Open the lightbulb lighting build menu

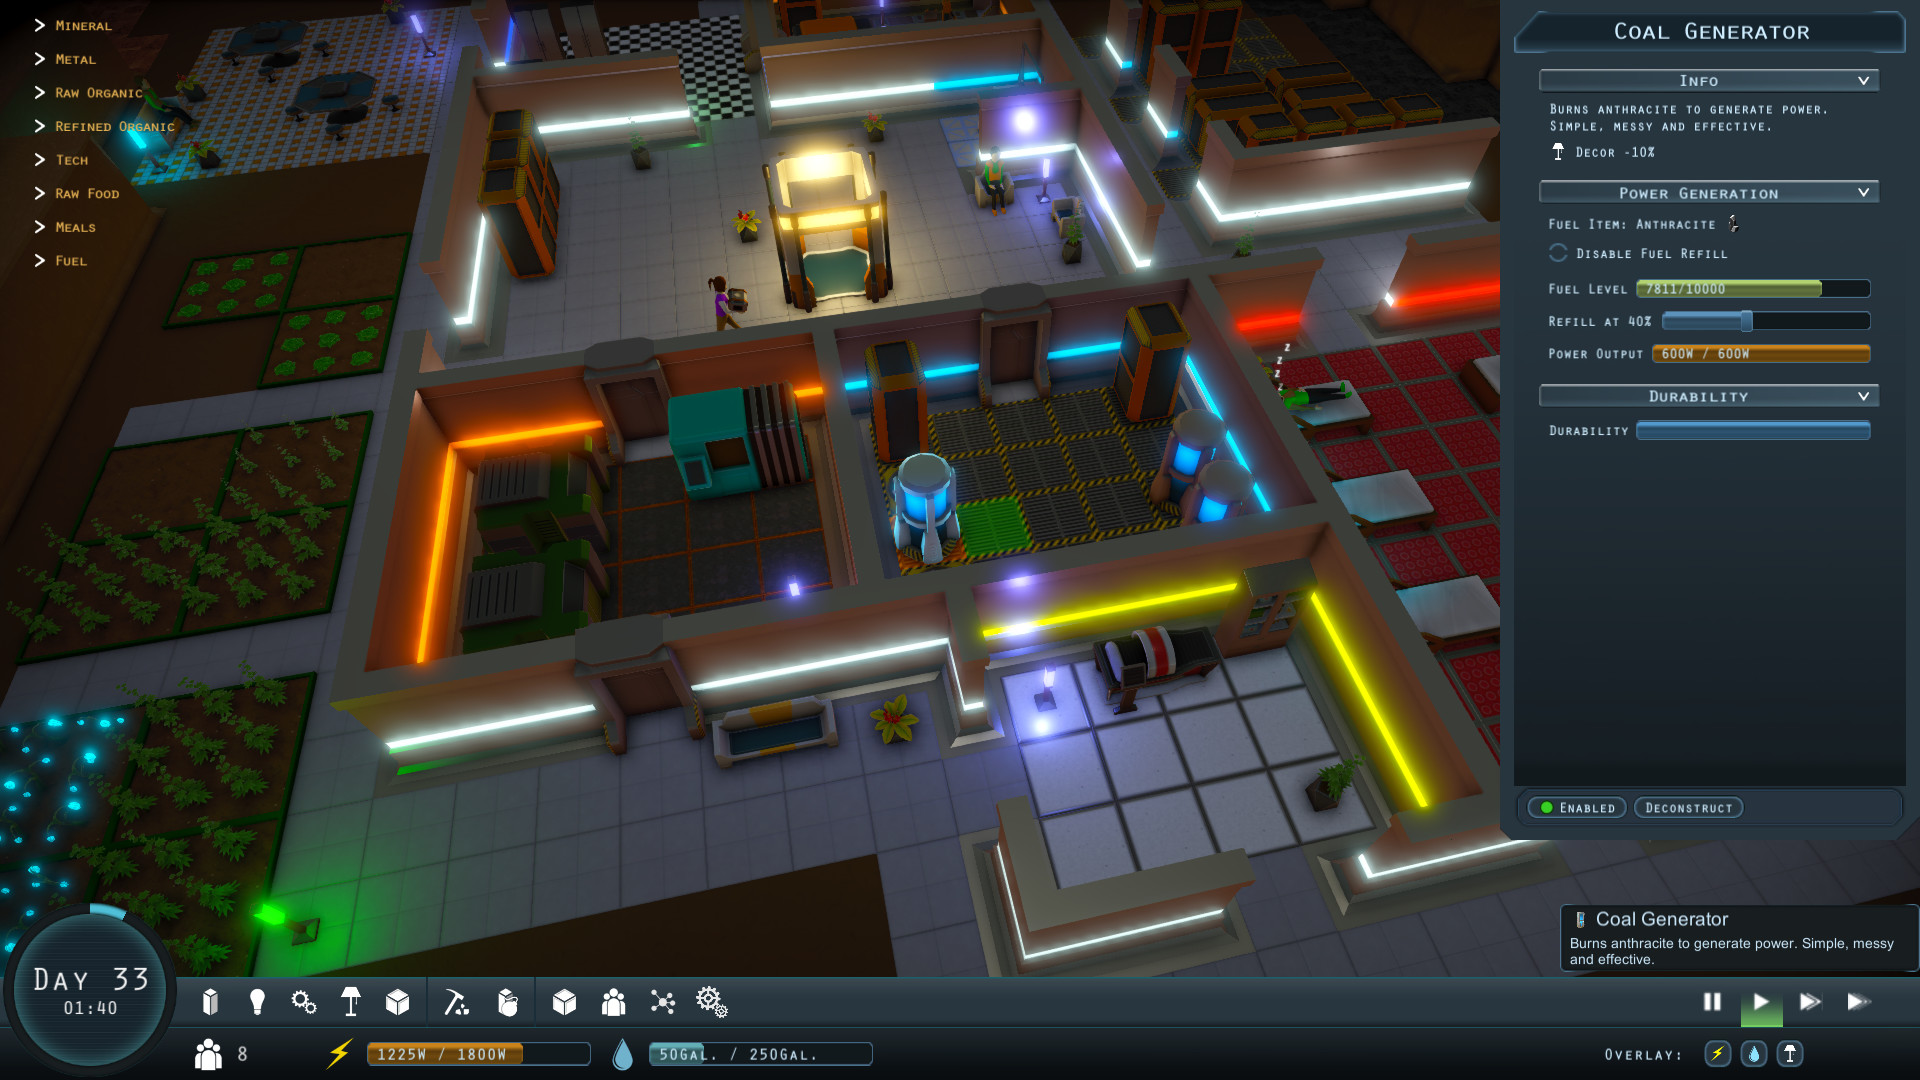click(x=257, y=1002)
